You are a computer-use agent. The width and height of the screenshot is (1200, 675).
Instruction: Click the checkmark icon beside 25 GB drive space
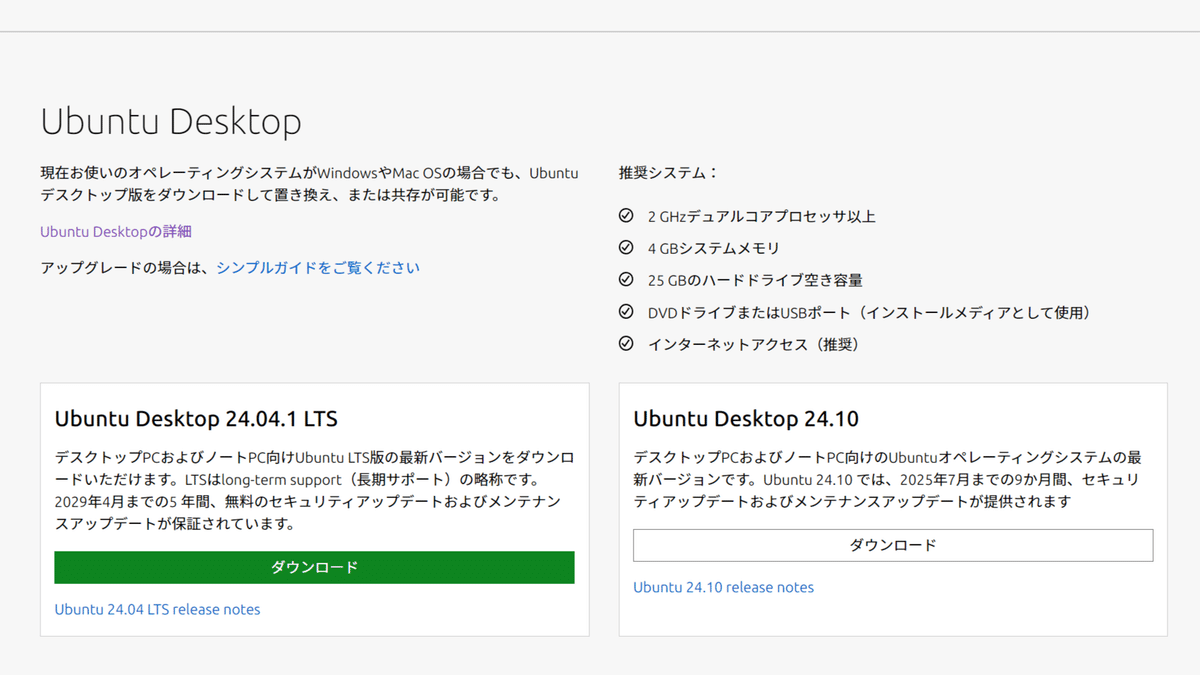(624, 280)
